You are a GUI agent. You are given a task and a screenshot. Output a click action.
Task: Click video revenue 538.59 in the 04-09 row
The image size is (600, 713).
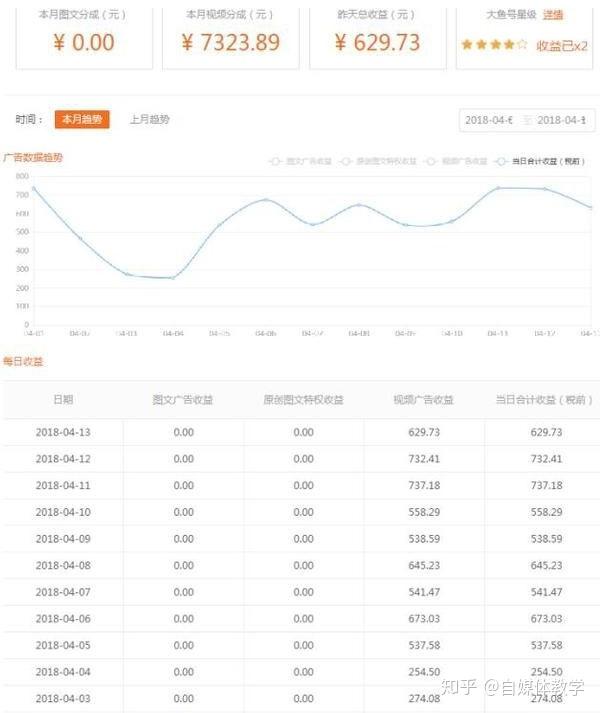424,539
